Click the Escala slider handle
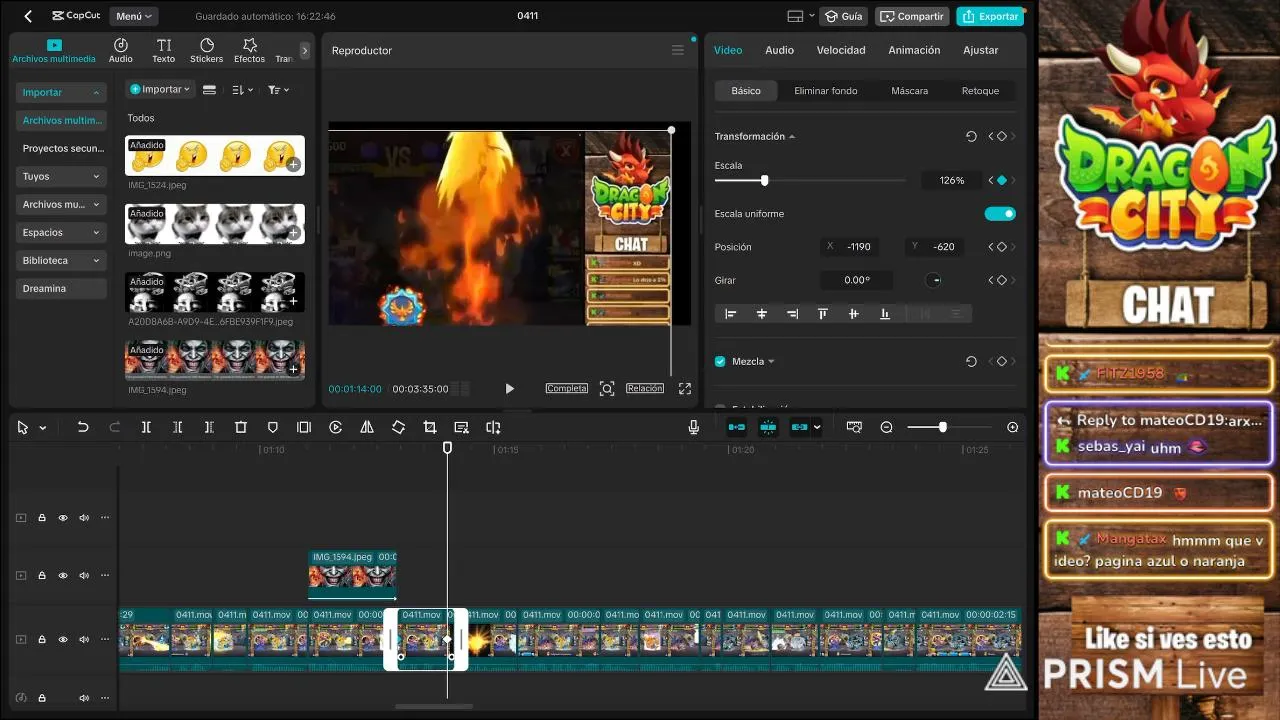This screenshot has height=720, width=1280. [x=765, y=180]
